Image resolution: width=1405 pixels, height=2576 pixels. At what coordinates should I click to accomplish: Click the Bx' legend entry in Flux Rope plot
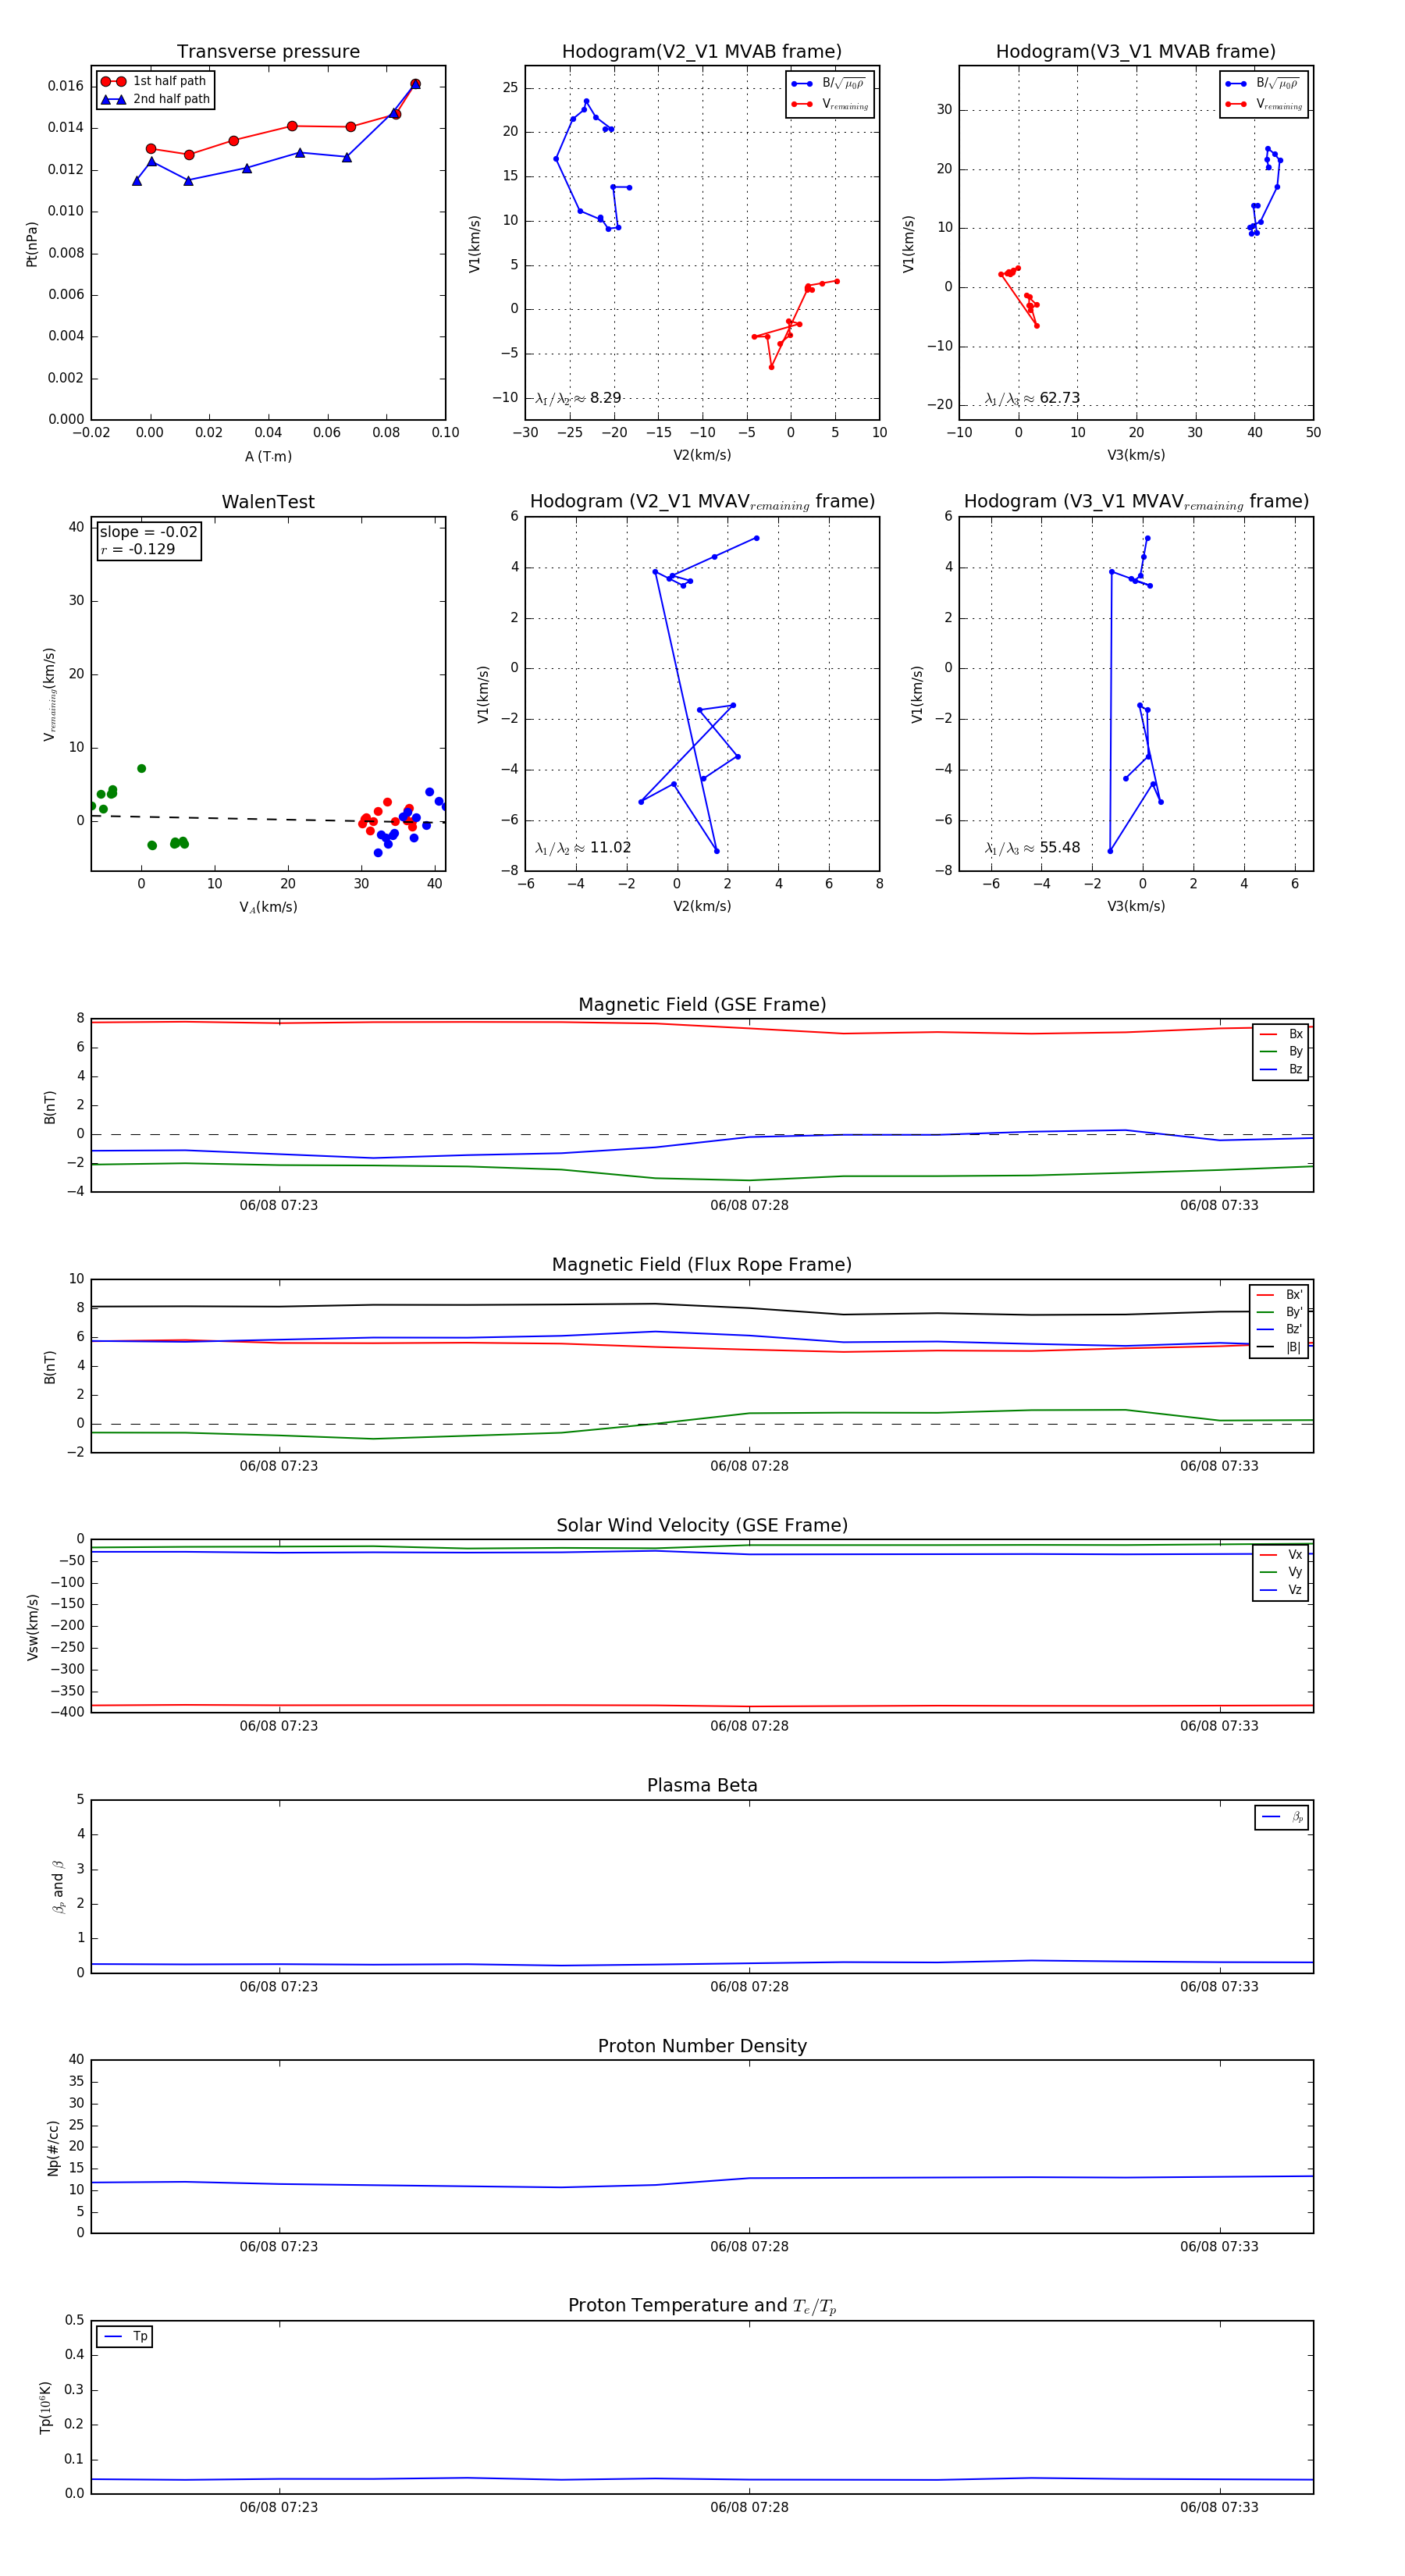point(1279,1294)
